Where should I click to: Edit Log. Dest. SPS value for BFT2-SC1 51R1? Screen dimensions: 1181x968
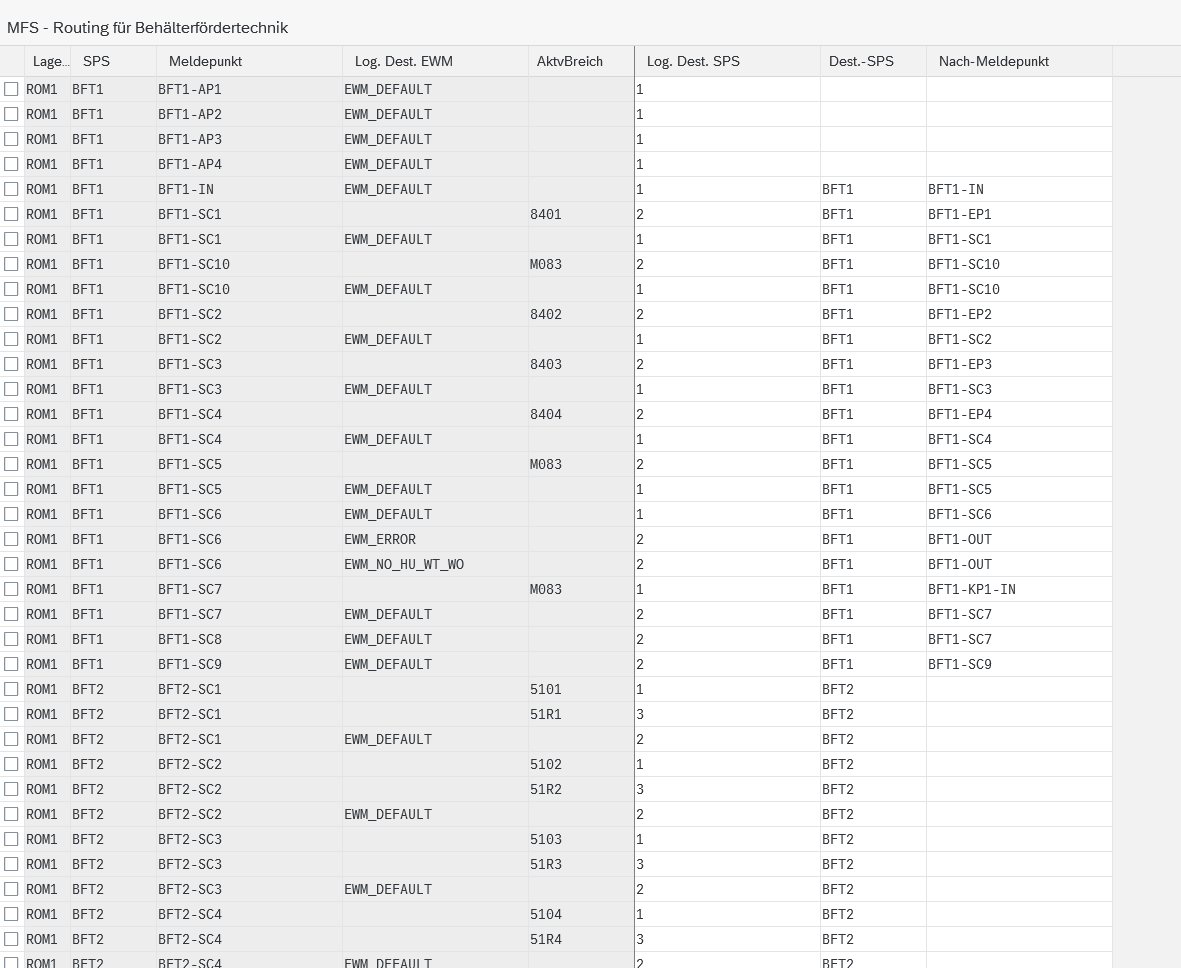tap(728, 714)
